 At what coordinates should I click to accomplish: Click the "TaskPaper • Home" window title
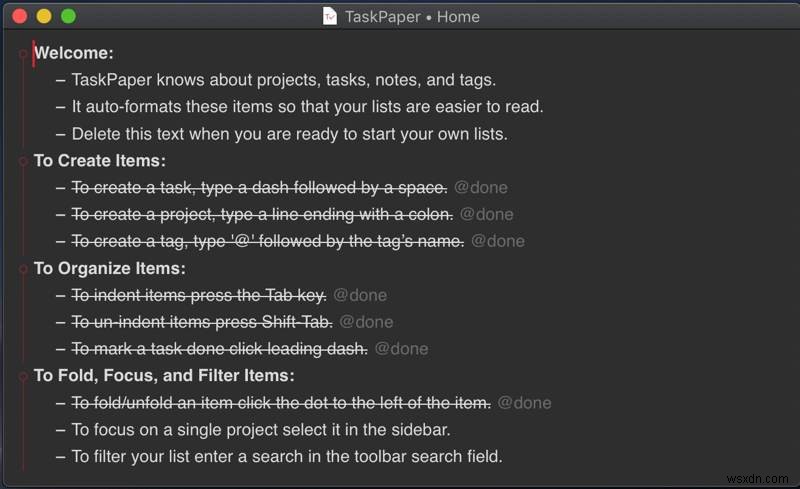pyautogui.click(x=412, y=16)
